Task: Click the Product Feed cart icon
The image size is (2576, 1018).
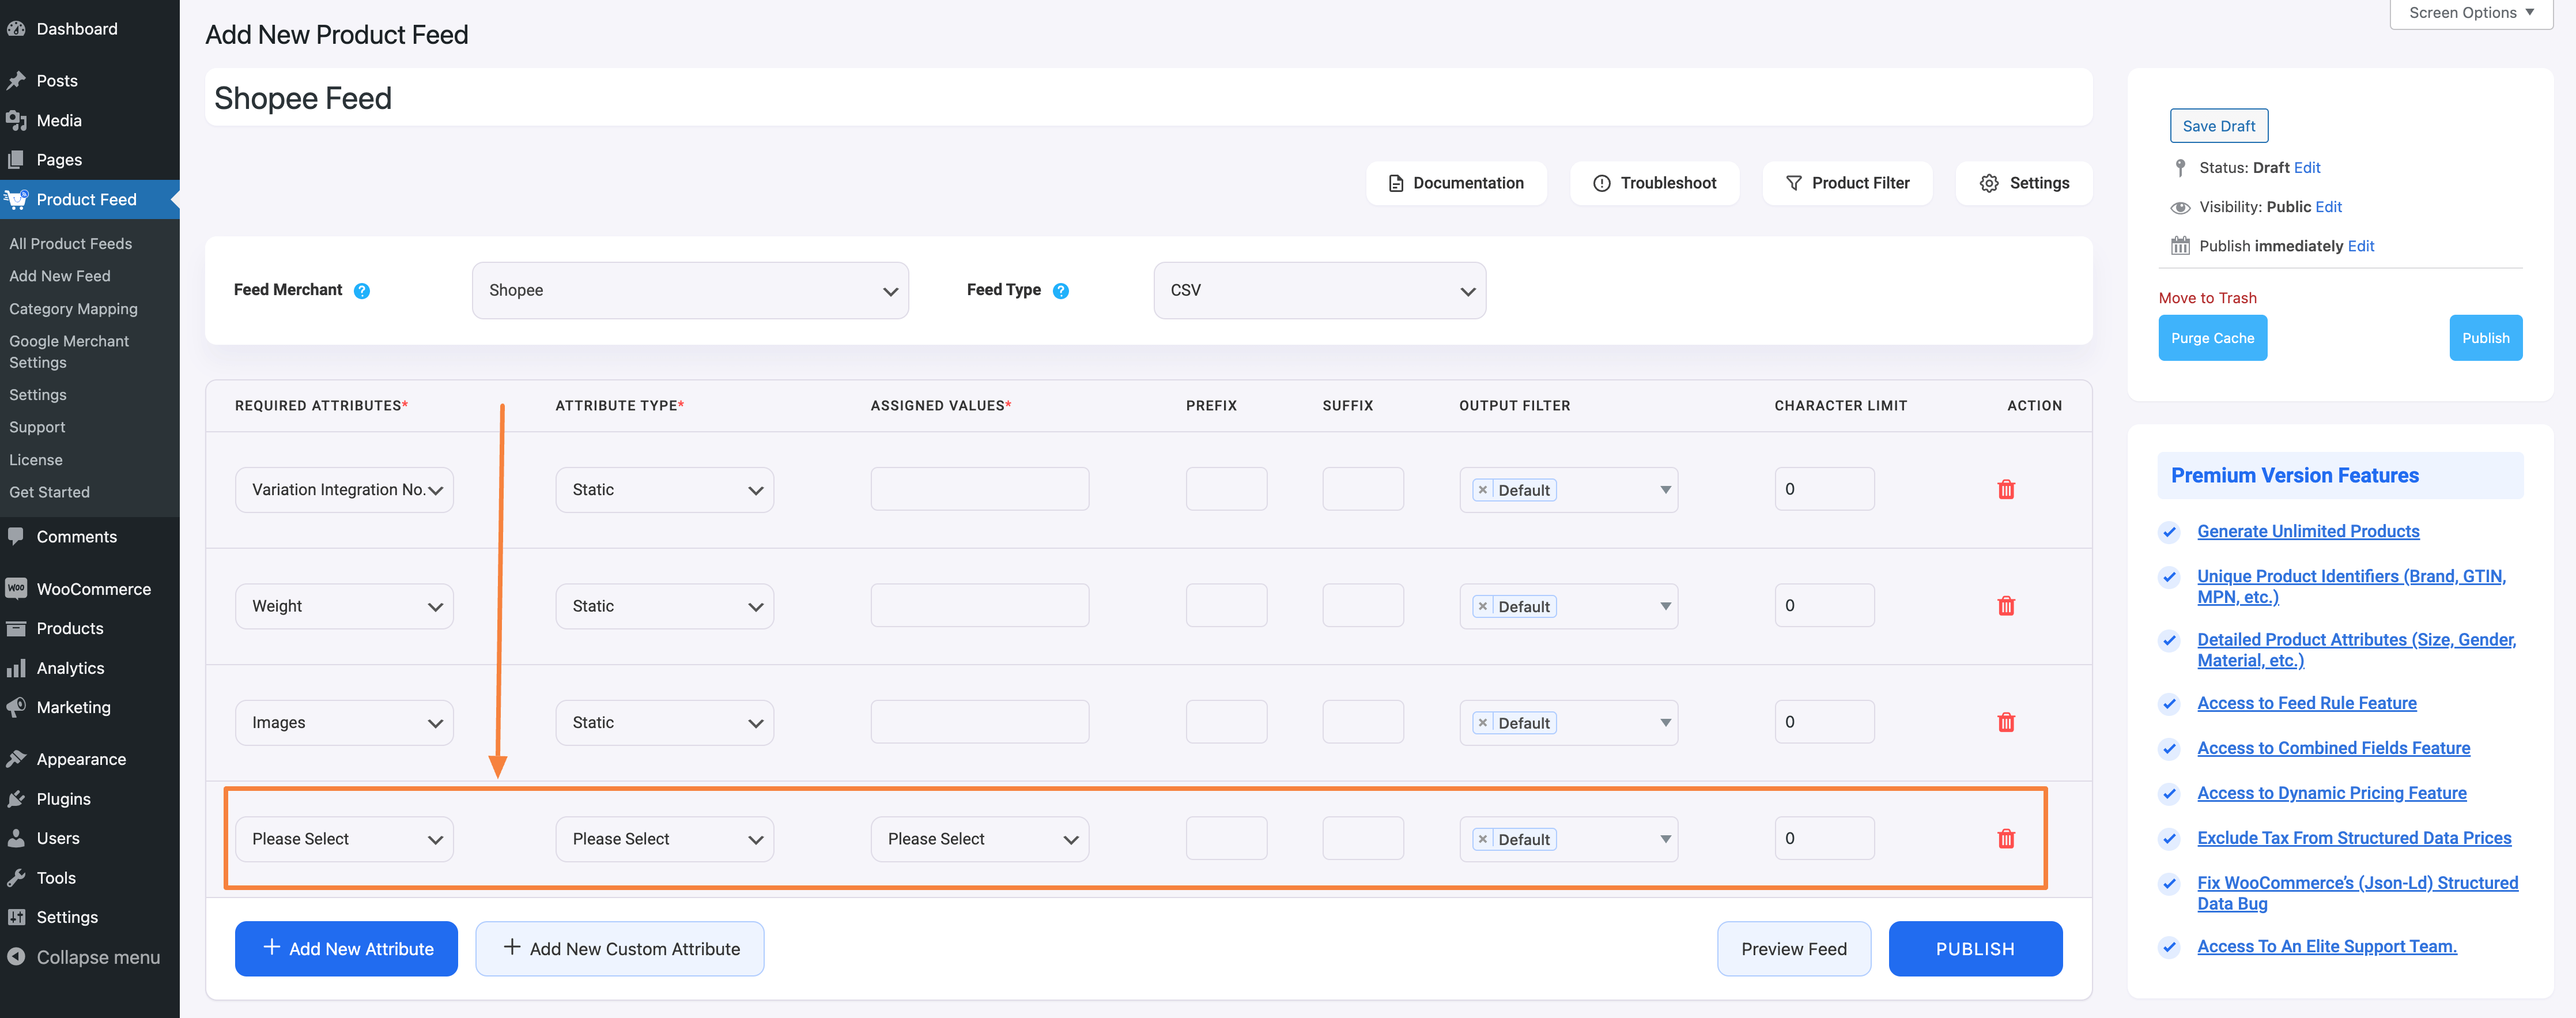Action: (x=16, y=199)
